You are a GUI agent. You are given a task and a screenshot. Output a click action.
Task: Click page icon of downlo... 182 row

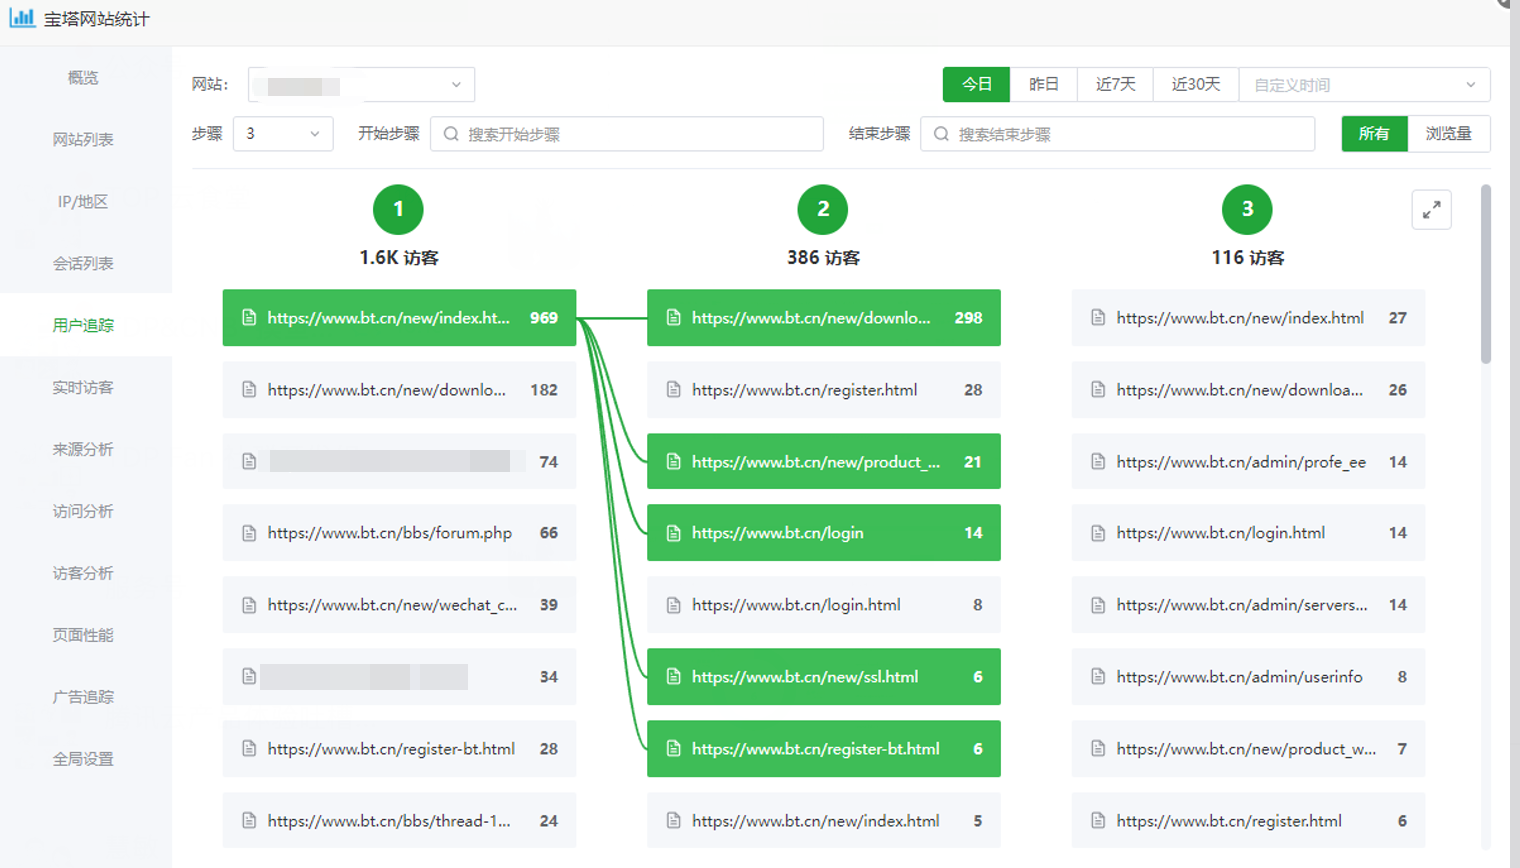point(249,390)
